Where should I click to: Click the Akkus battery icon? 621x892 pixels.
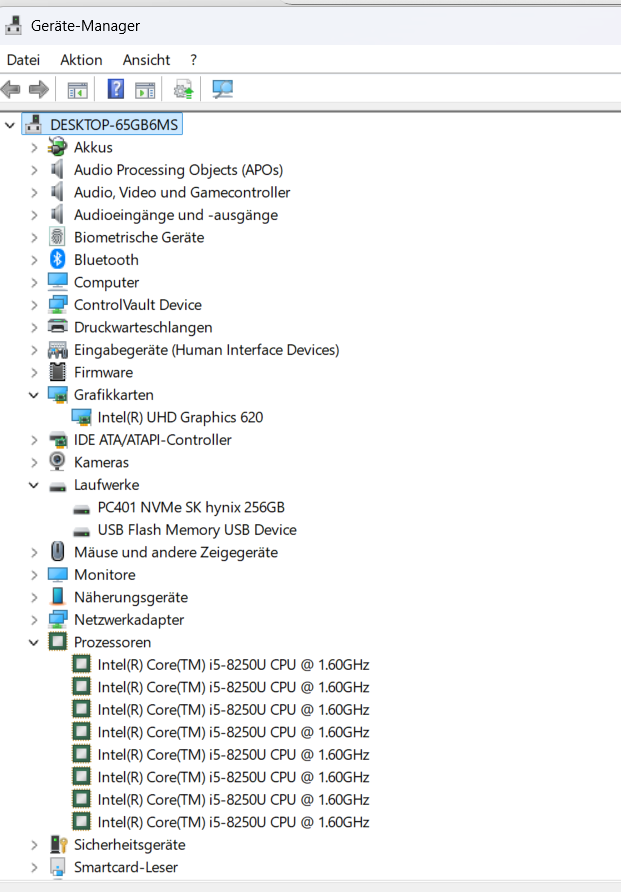(x=57, y=147)
